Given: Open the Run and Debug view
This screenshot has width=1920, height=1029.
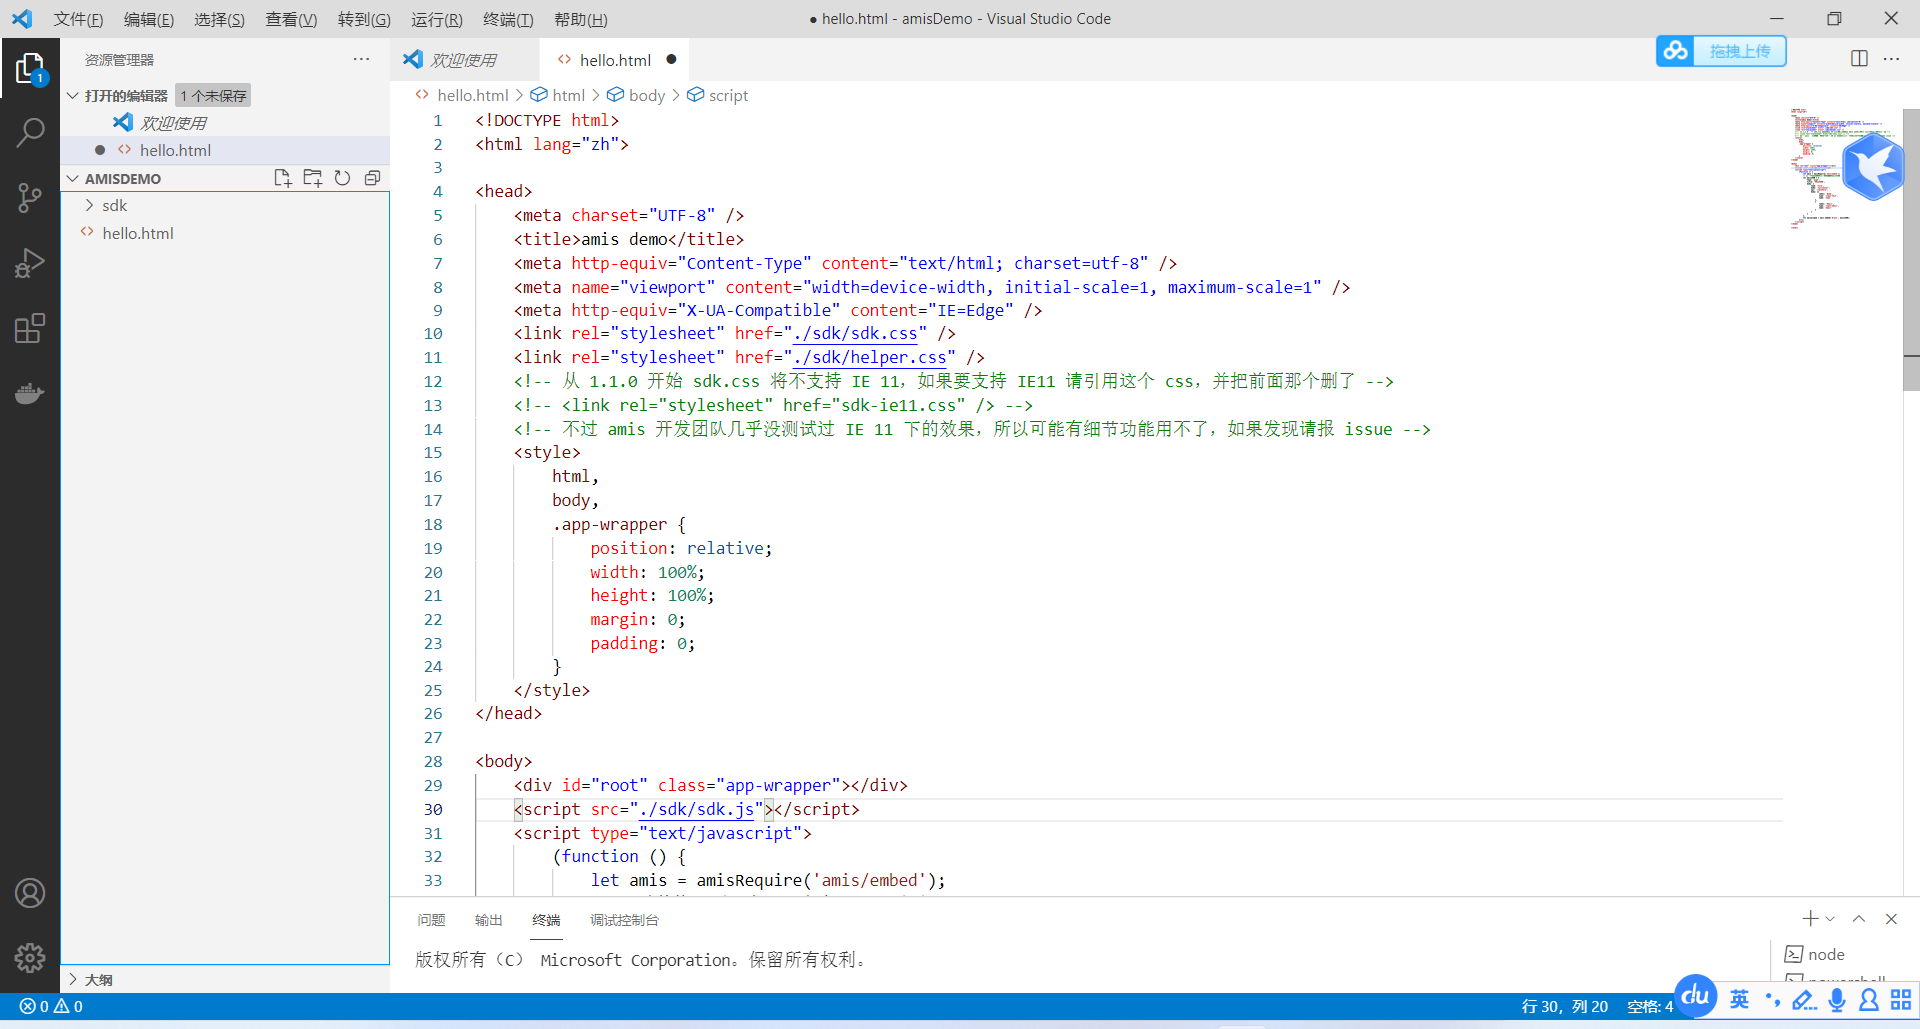Looking at the screenshot, I should click(30, 263).
